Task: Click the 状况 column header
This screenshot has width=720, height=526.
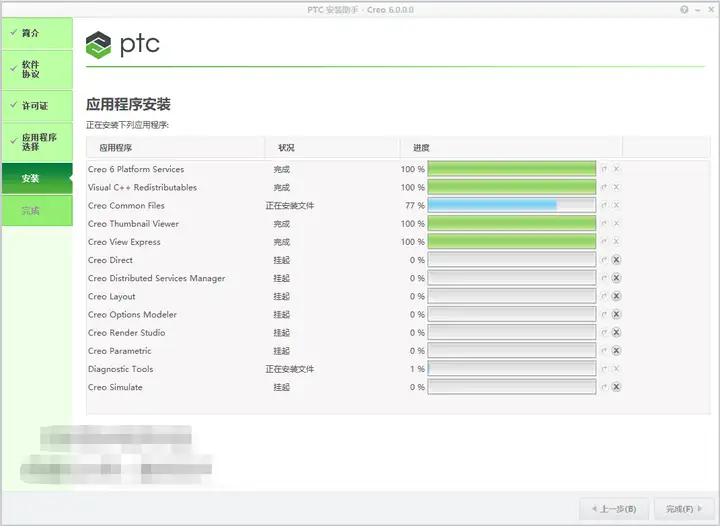Action: [332, 148]
